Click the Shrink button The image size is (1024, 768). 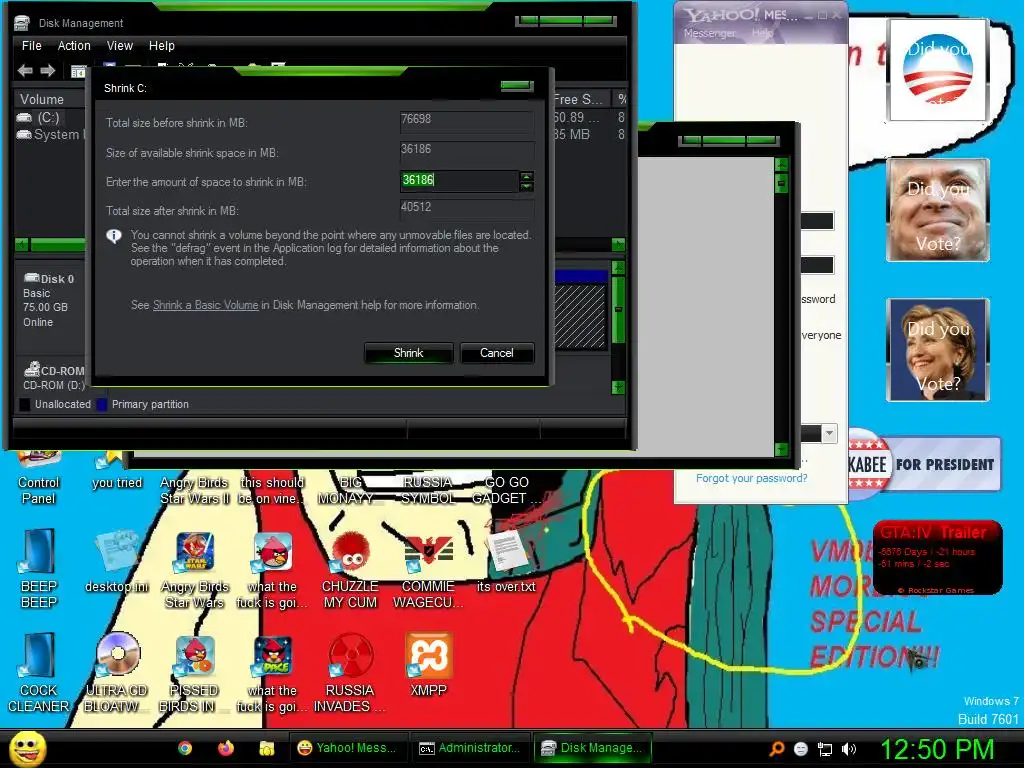pyautogui.click(x=408, y=353)
